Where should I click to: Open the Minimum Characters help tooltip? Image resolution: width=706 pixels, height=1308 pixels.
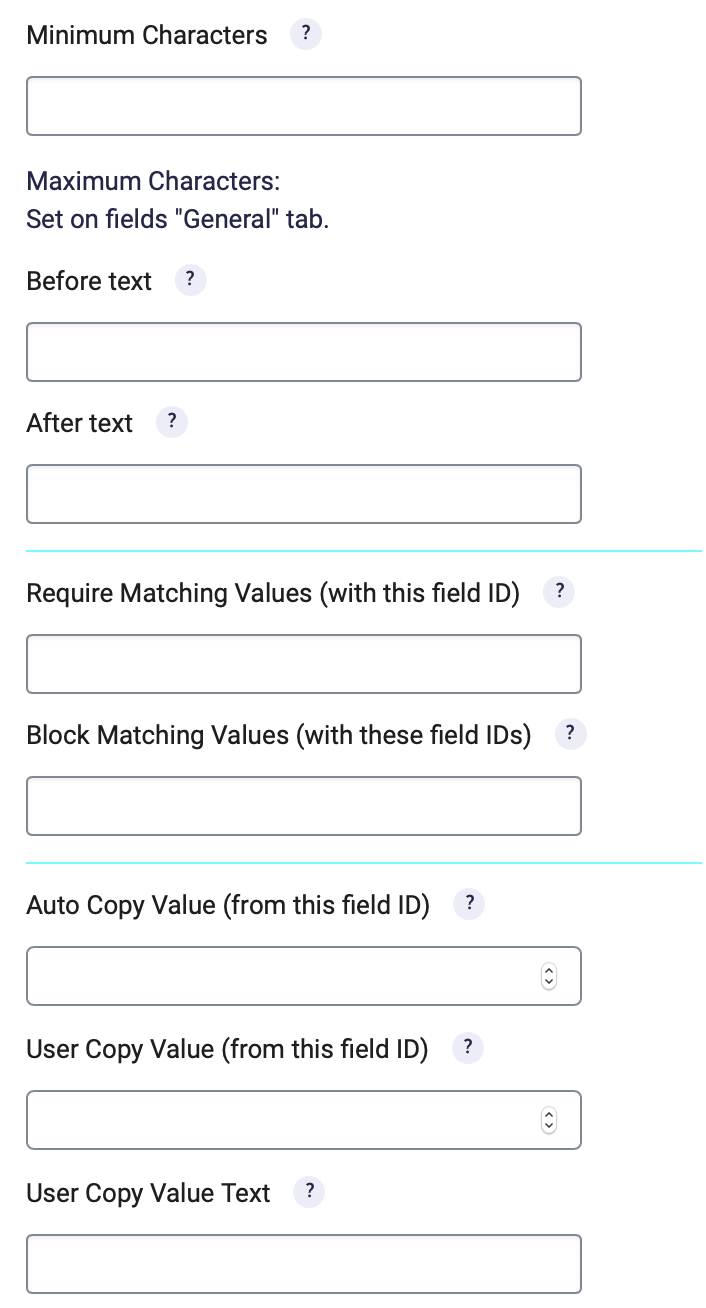point(305,33)
